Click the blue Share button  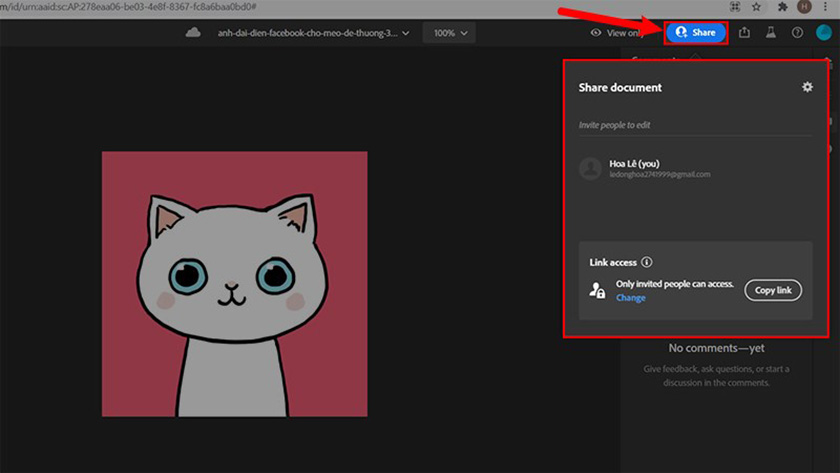[696, 32]
